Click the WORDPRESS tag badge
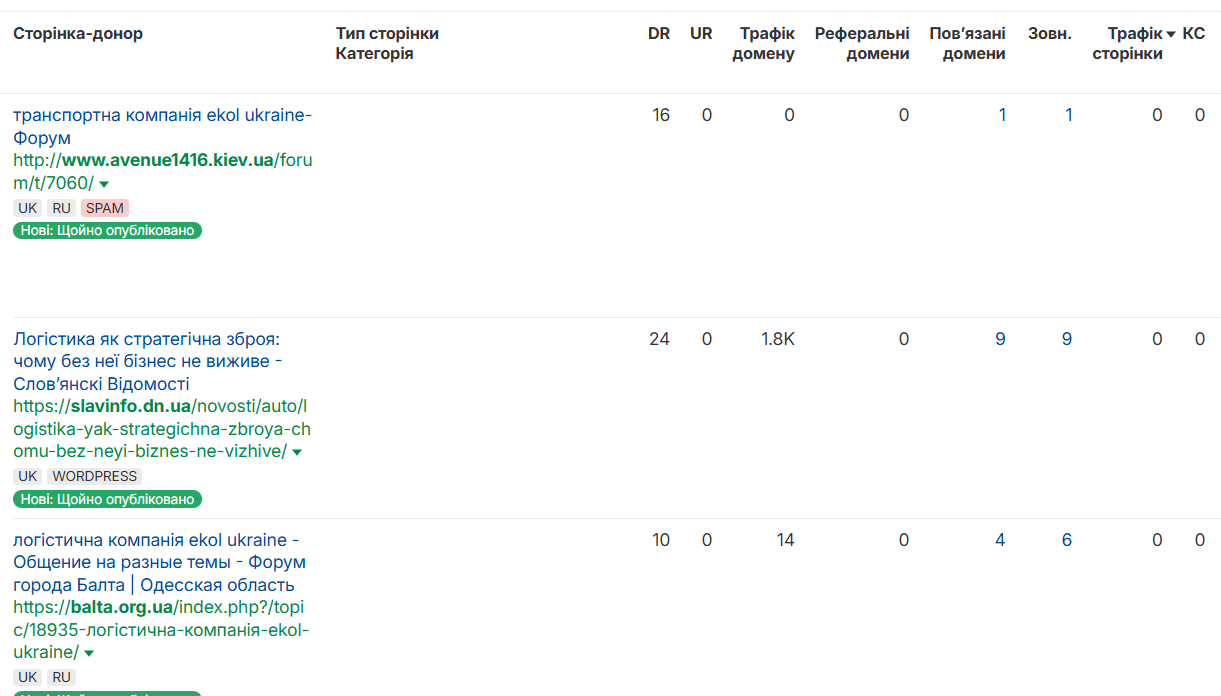This screenshot has height=696, width=1221. click(94, 476)
